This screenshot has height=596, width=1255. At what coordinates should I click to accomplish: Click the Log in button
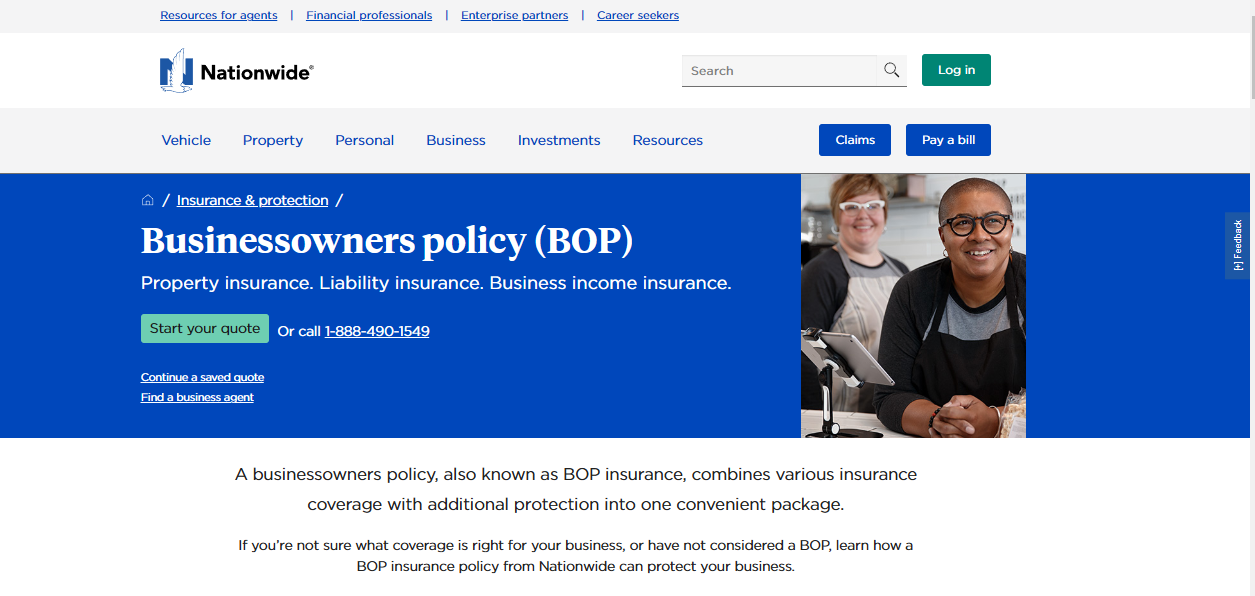(x=955, y=70)
